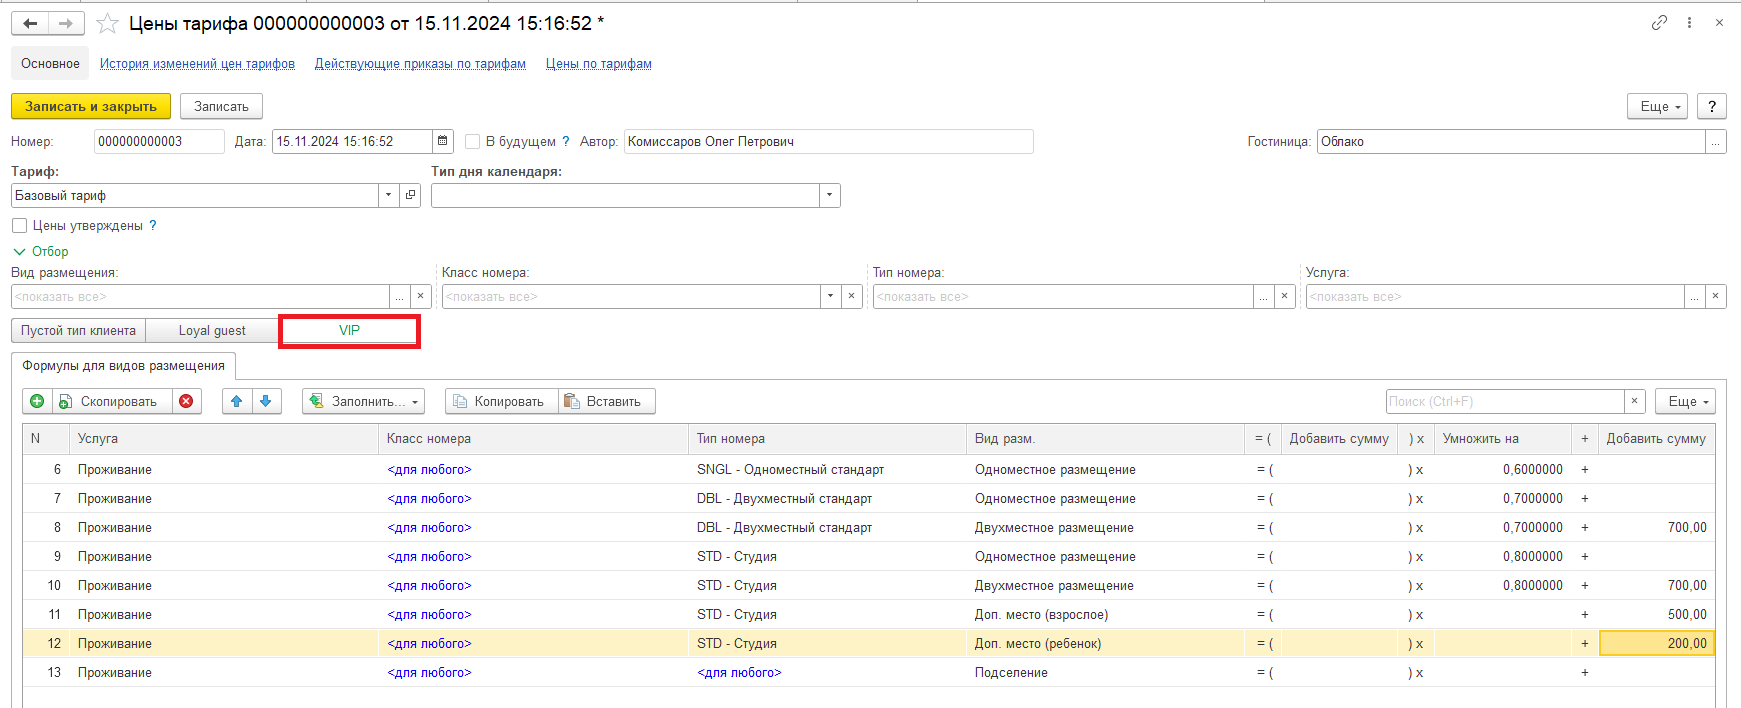Move the row down with blue arrow
The image size is (1741, 708).
pyautogui.click(x=266, y=401)
